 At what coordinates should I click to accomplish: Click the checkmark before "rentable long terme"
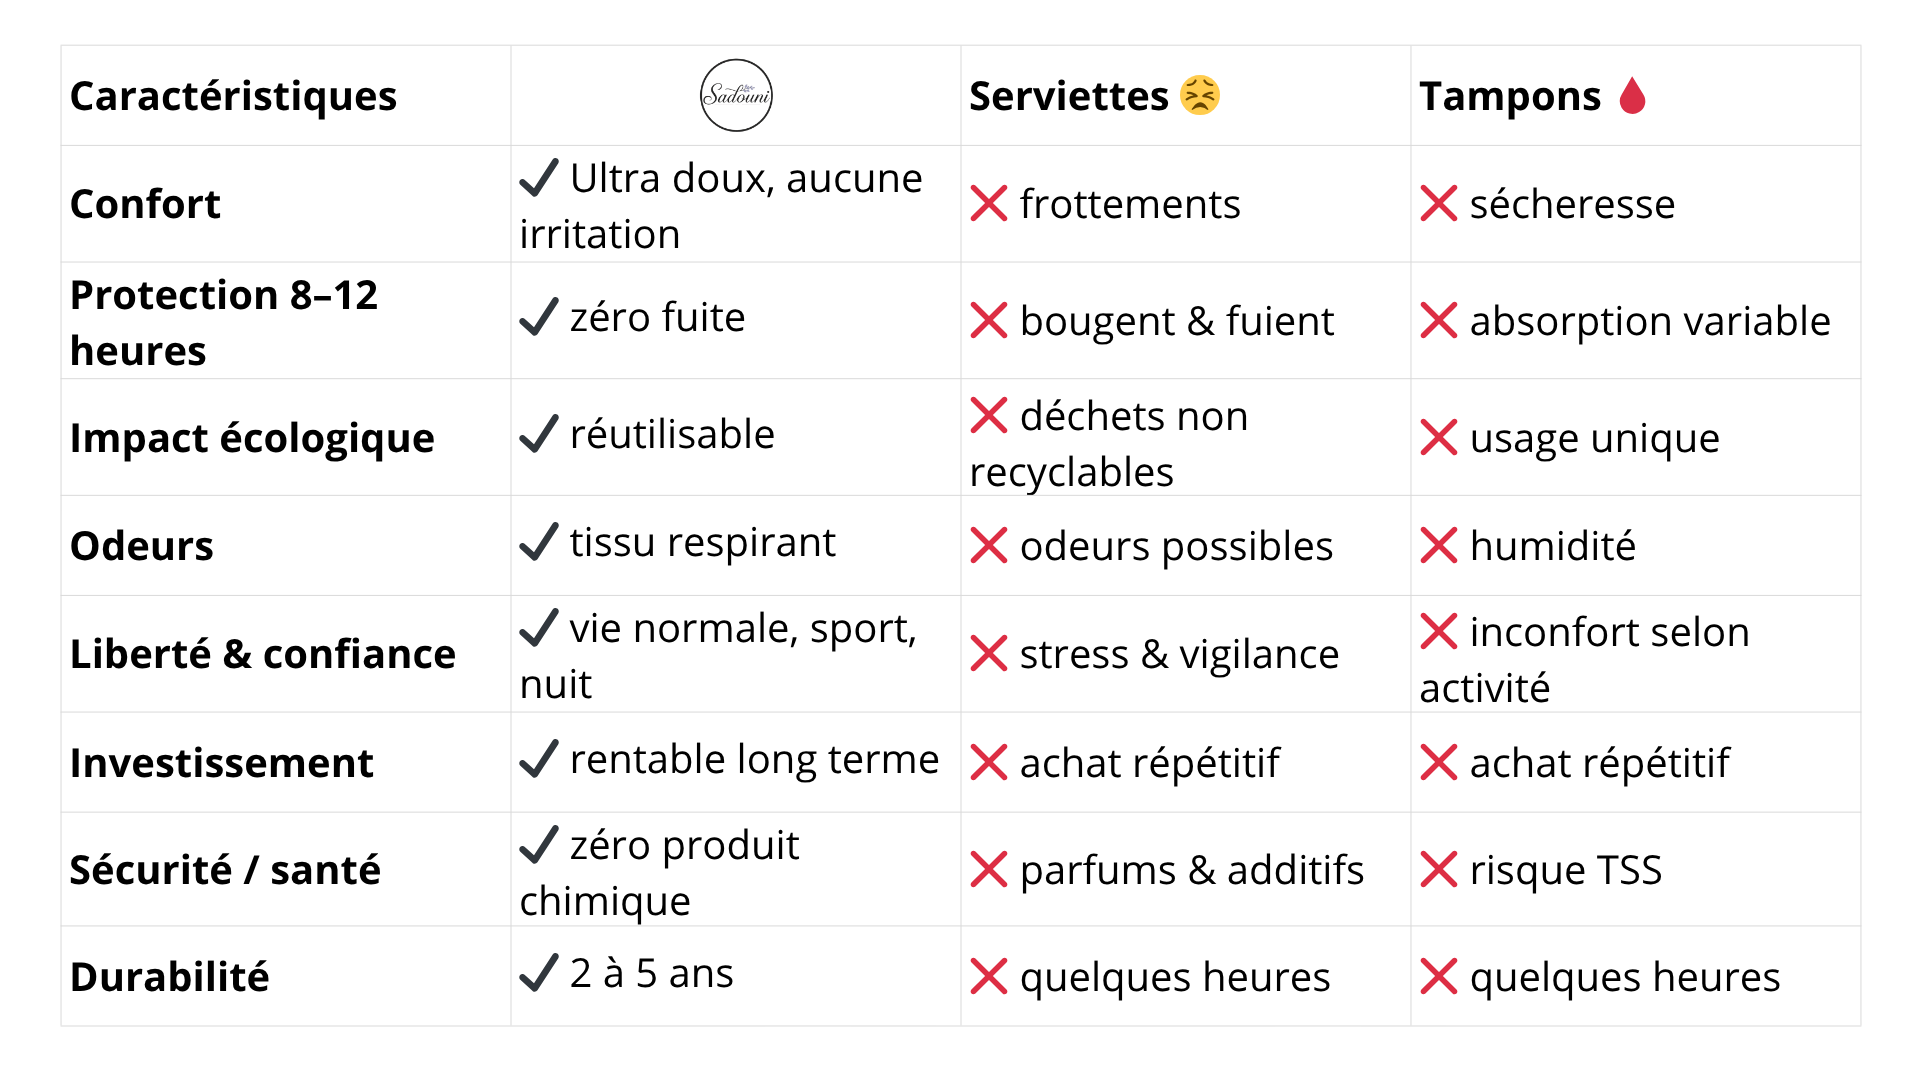click(539, 759)
